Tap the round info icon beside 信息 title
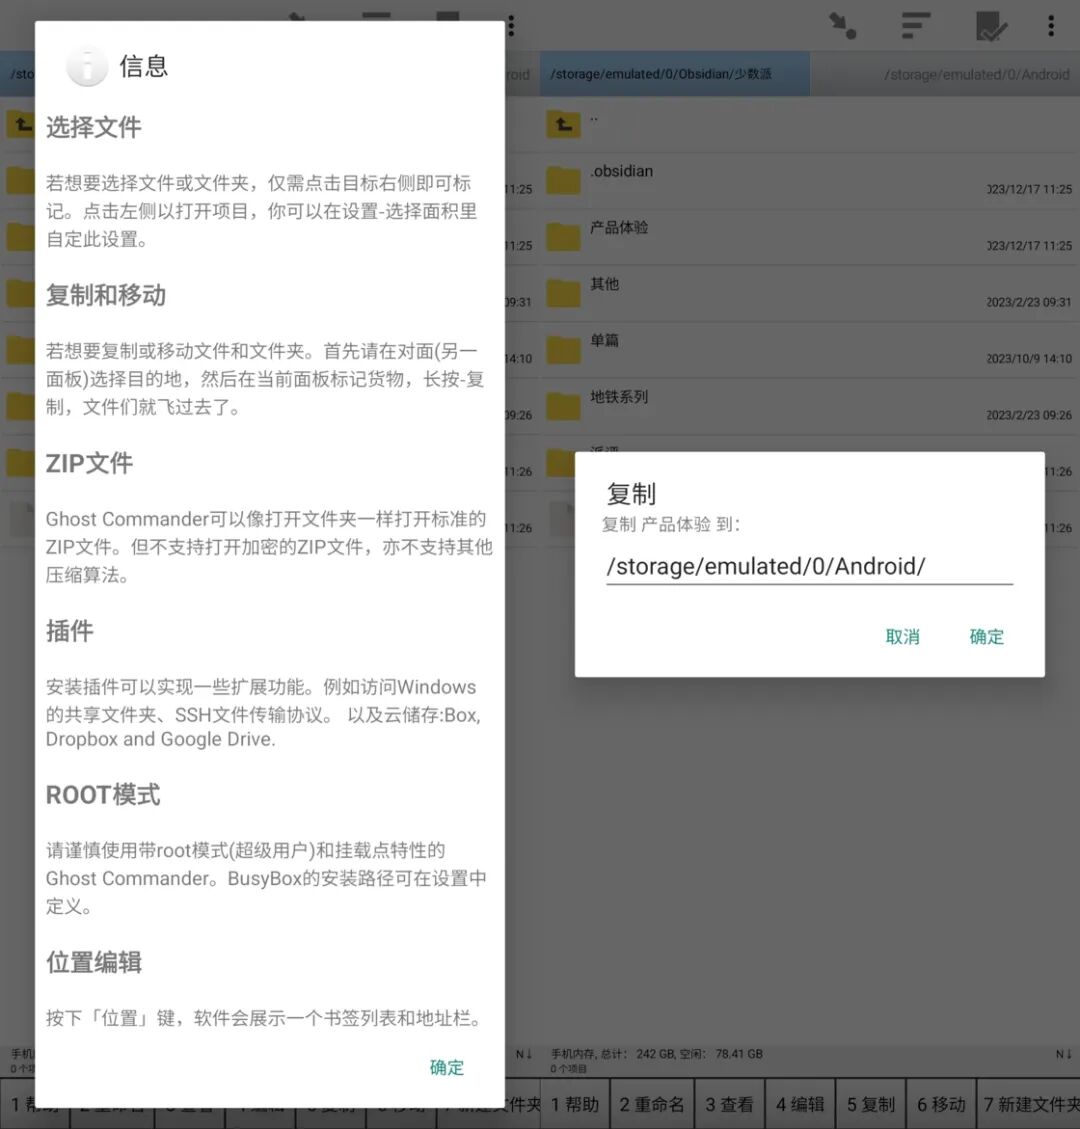Viewport: 1080px width, 1129px height. pyautogui.click(x=86, y=66)
